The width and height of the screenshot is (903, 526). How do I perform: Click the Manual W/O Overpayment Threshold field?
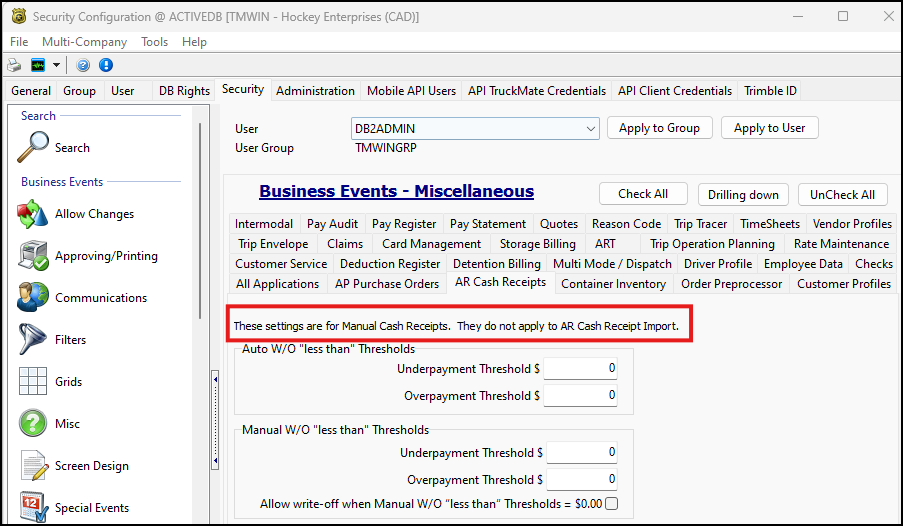click(x=580, y=480)
